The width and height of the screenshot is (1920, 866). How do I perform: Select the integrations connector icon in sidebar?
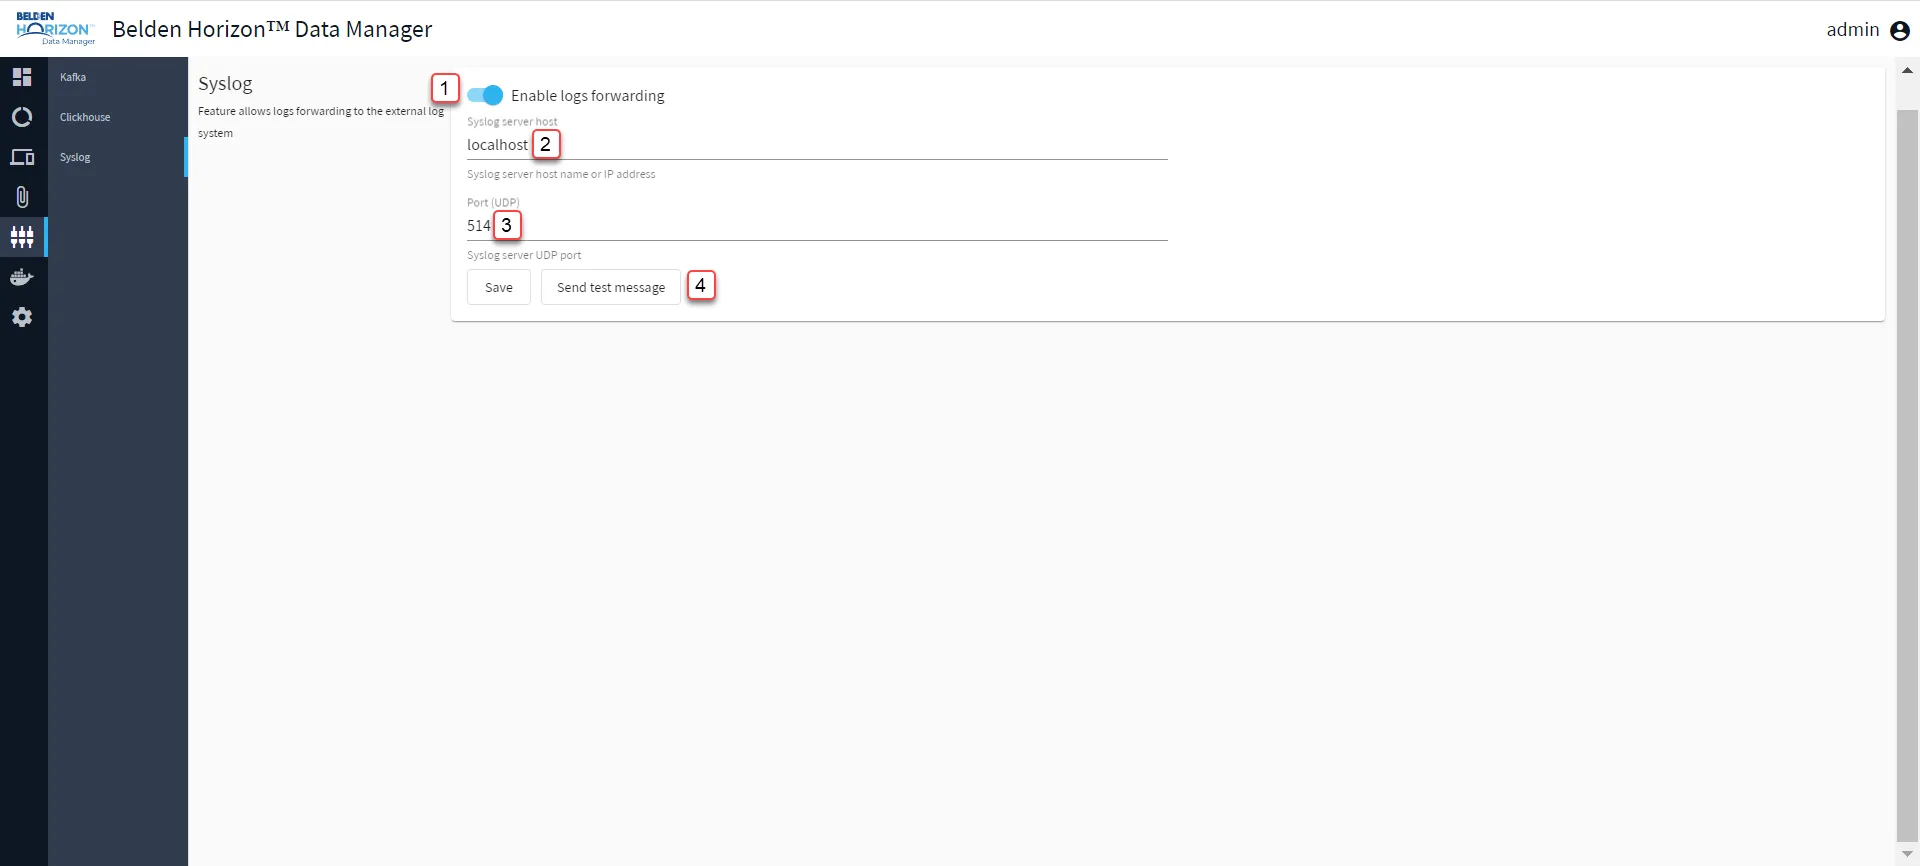[22, 237]
